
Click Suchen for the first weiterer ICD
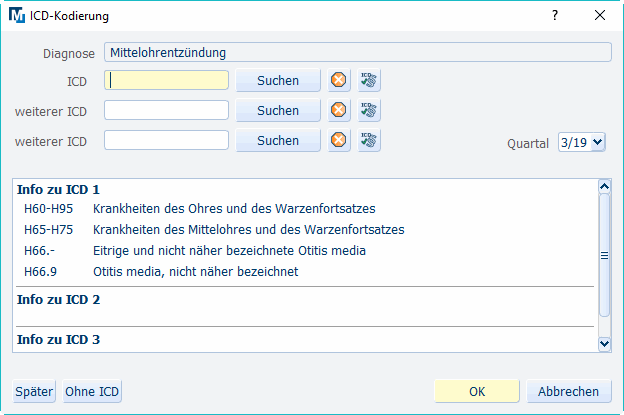pos(278,110)
